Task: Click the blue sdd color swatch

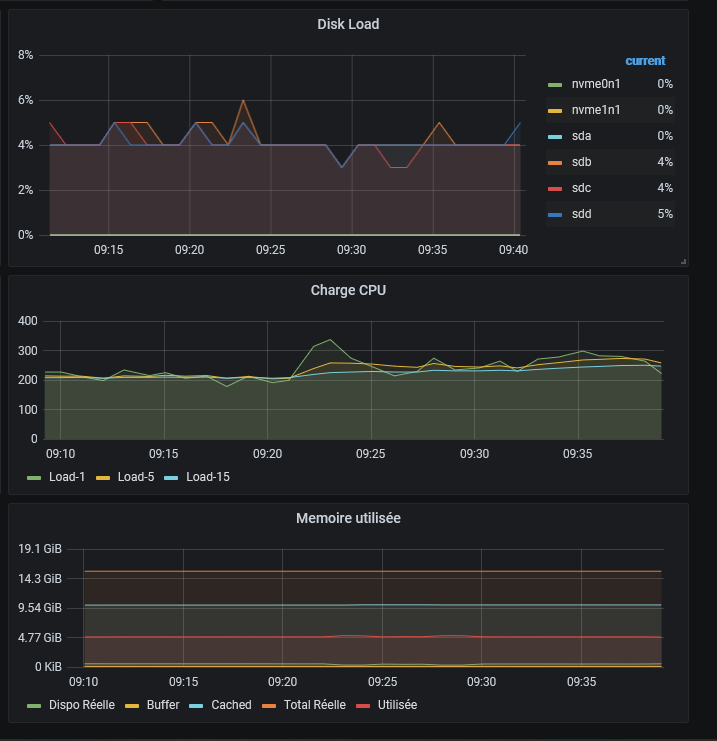Action: pyautogui.click(x=555, y=215)
